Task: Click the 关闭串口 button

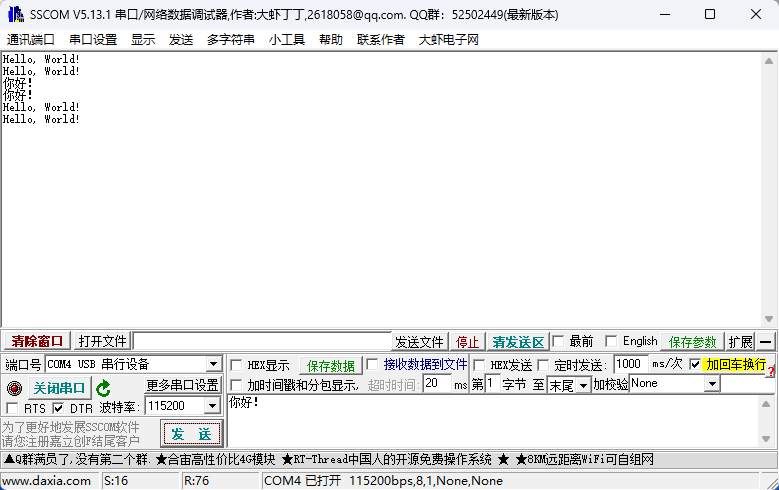Action: click(x=59, y=388)
